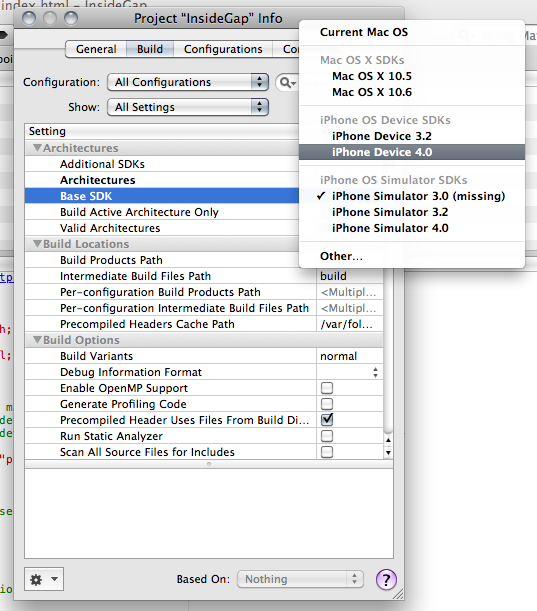Switch to the General tab

96,49
